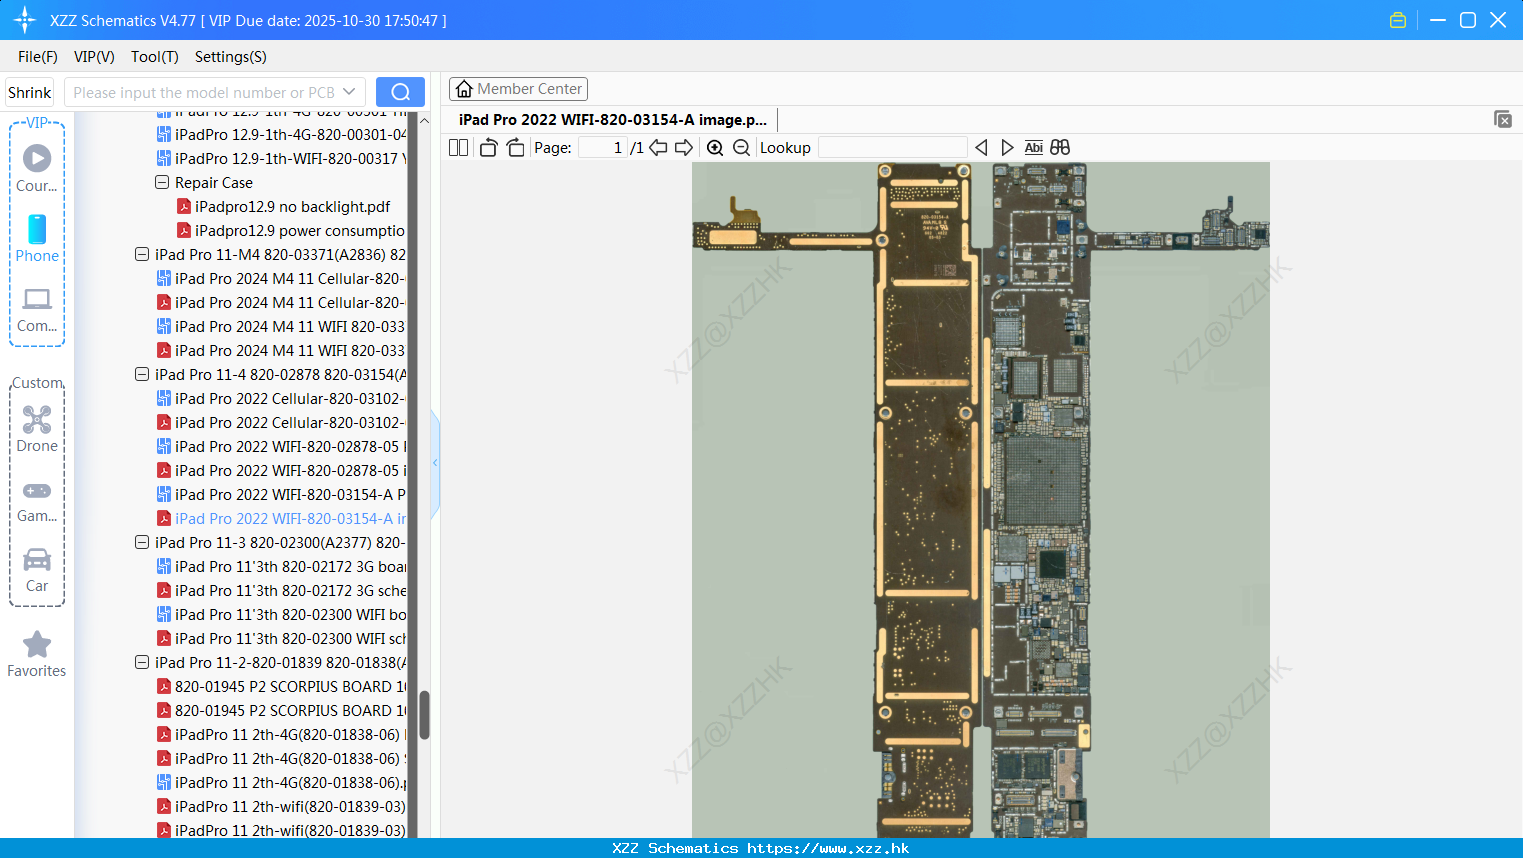Open iPad Pro 2022 WIFI-820-03154-A P boardview
The width and height of the screenshot is (1523, 858).
tap(281, 494)
